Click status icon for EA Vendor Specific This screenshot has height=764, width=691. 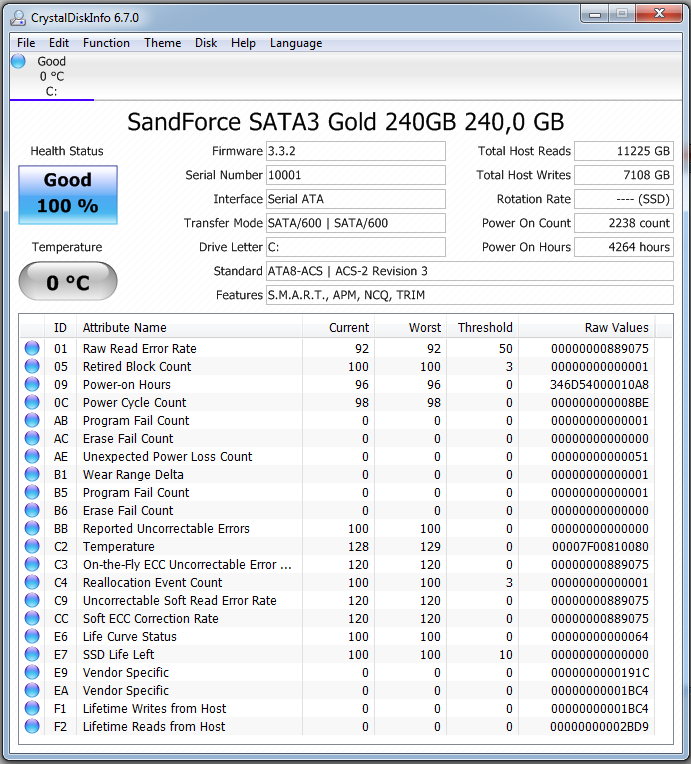[x=32, y=690]
